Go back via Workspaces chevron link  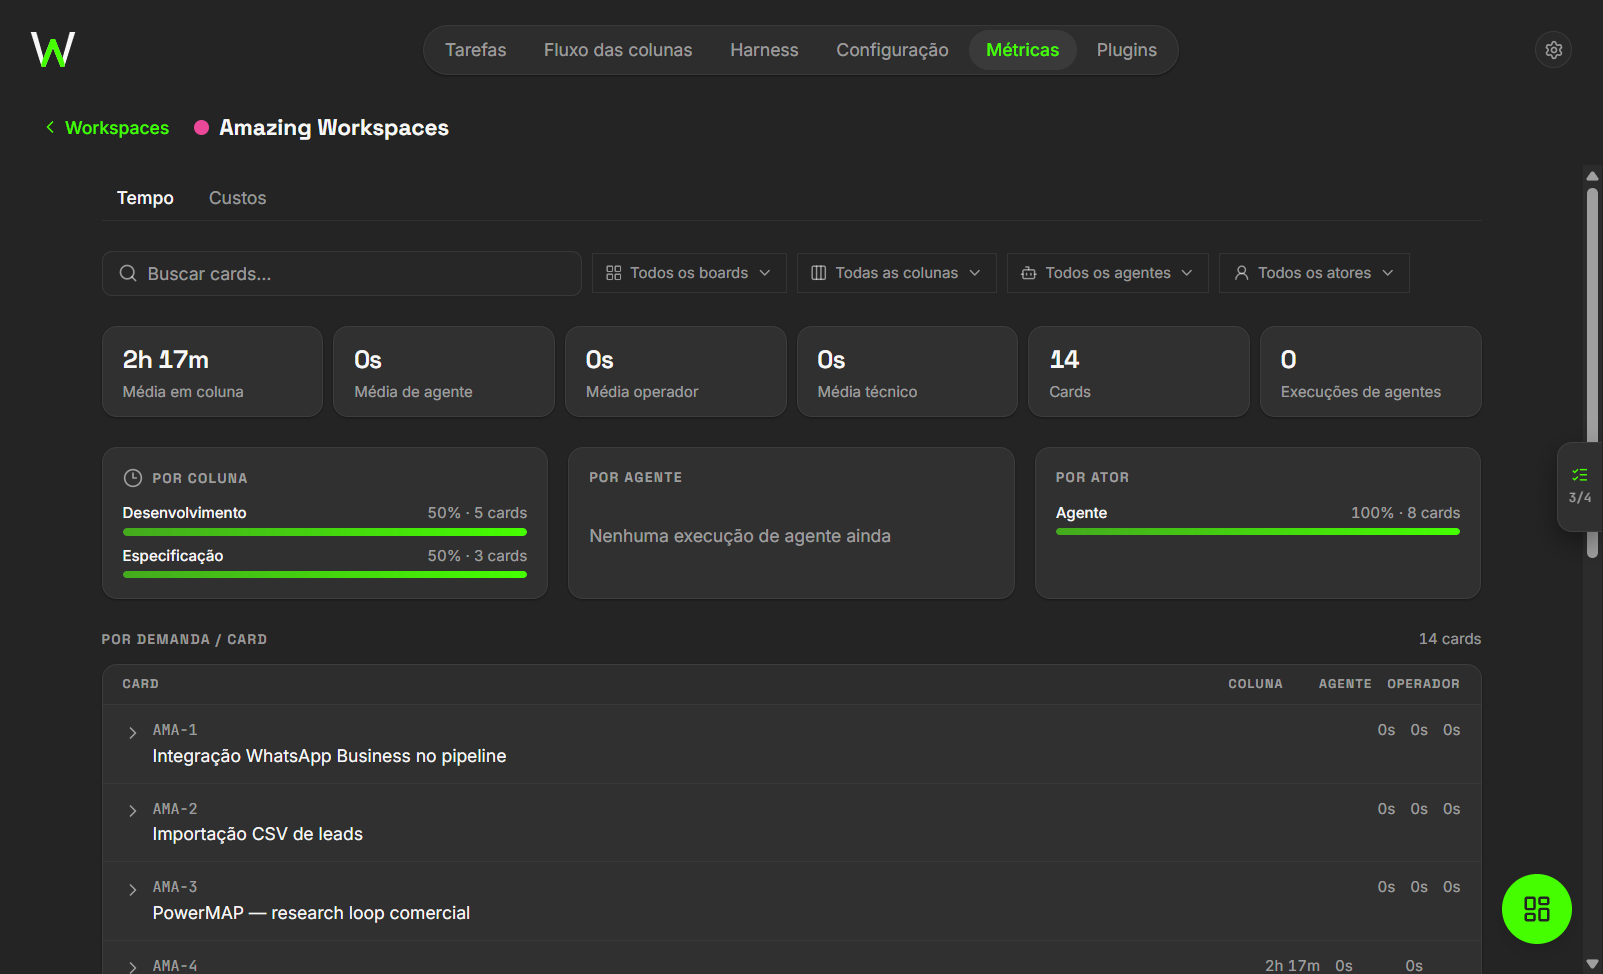pyautogui.click(x=107, y=128)
